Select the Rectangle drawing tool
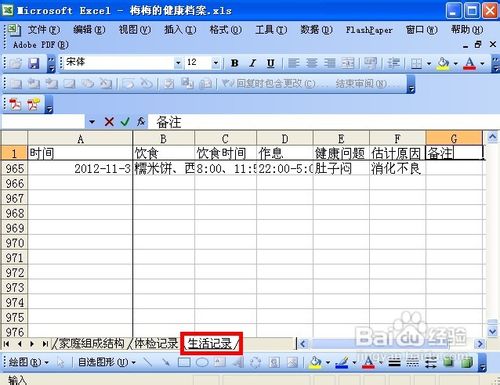The image size is (500, 385). point(184,362)
